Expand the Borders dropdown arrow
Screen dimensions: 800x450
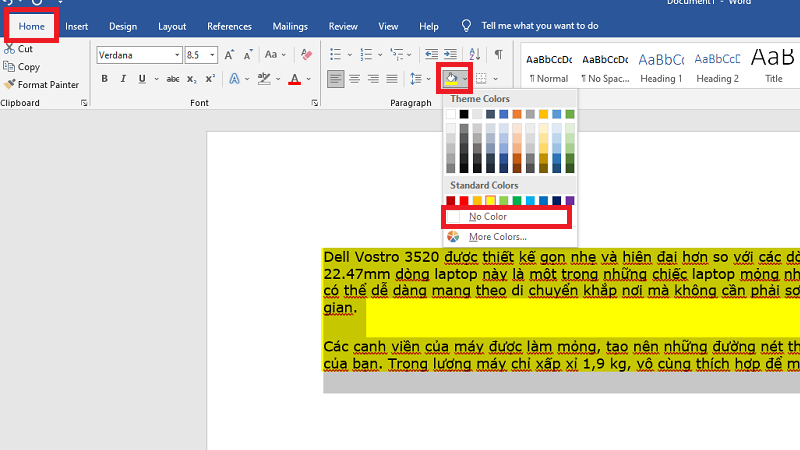pyautogui.click(x=495, y=79)
